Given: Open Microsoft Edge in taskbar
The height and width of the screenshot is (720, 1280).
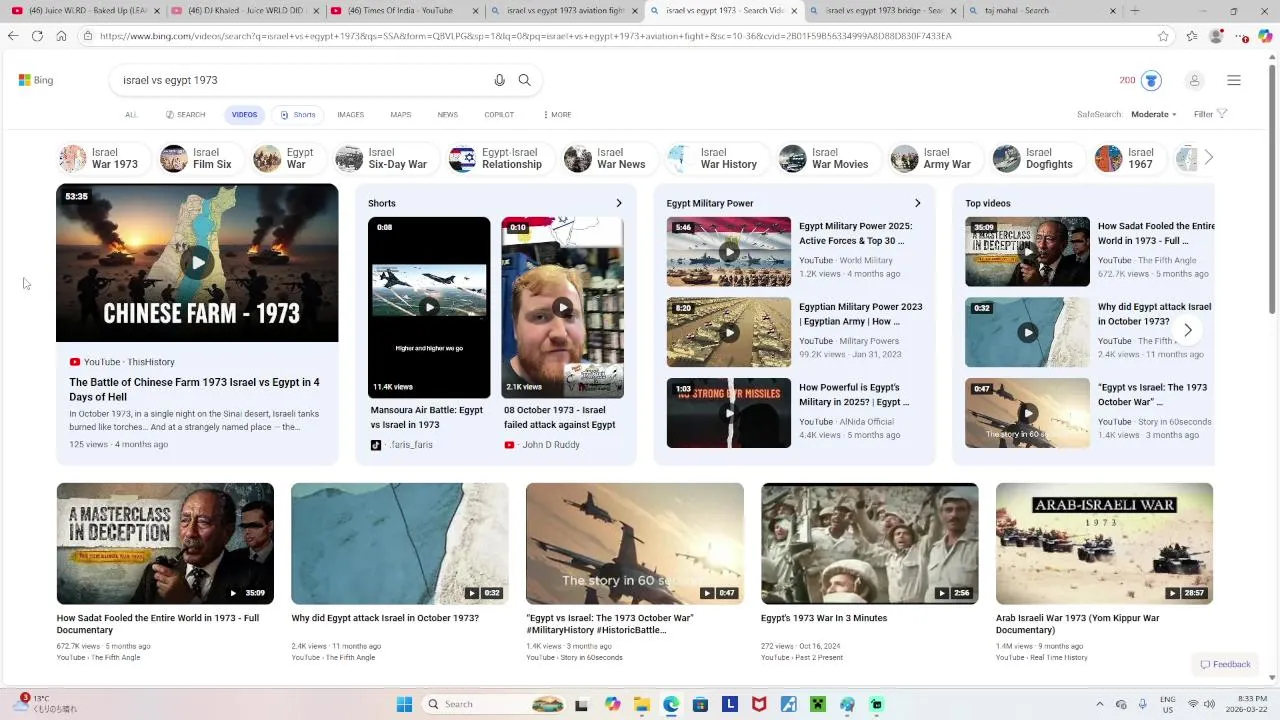Looking at the screenshot, I should [x=671, y=704].
